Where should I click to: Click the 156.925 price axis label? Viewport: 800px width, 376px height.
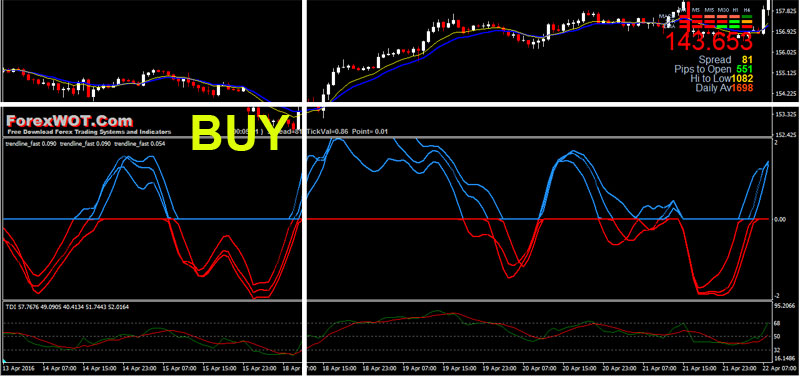[x=786, y=31]
